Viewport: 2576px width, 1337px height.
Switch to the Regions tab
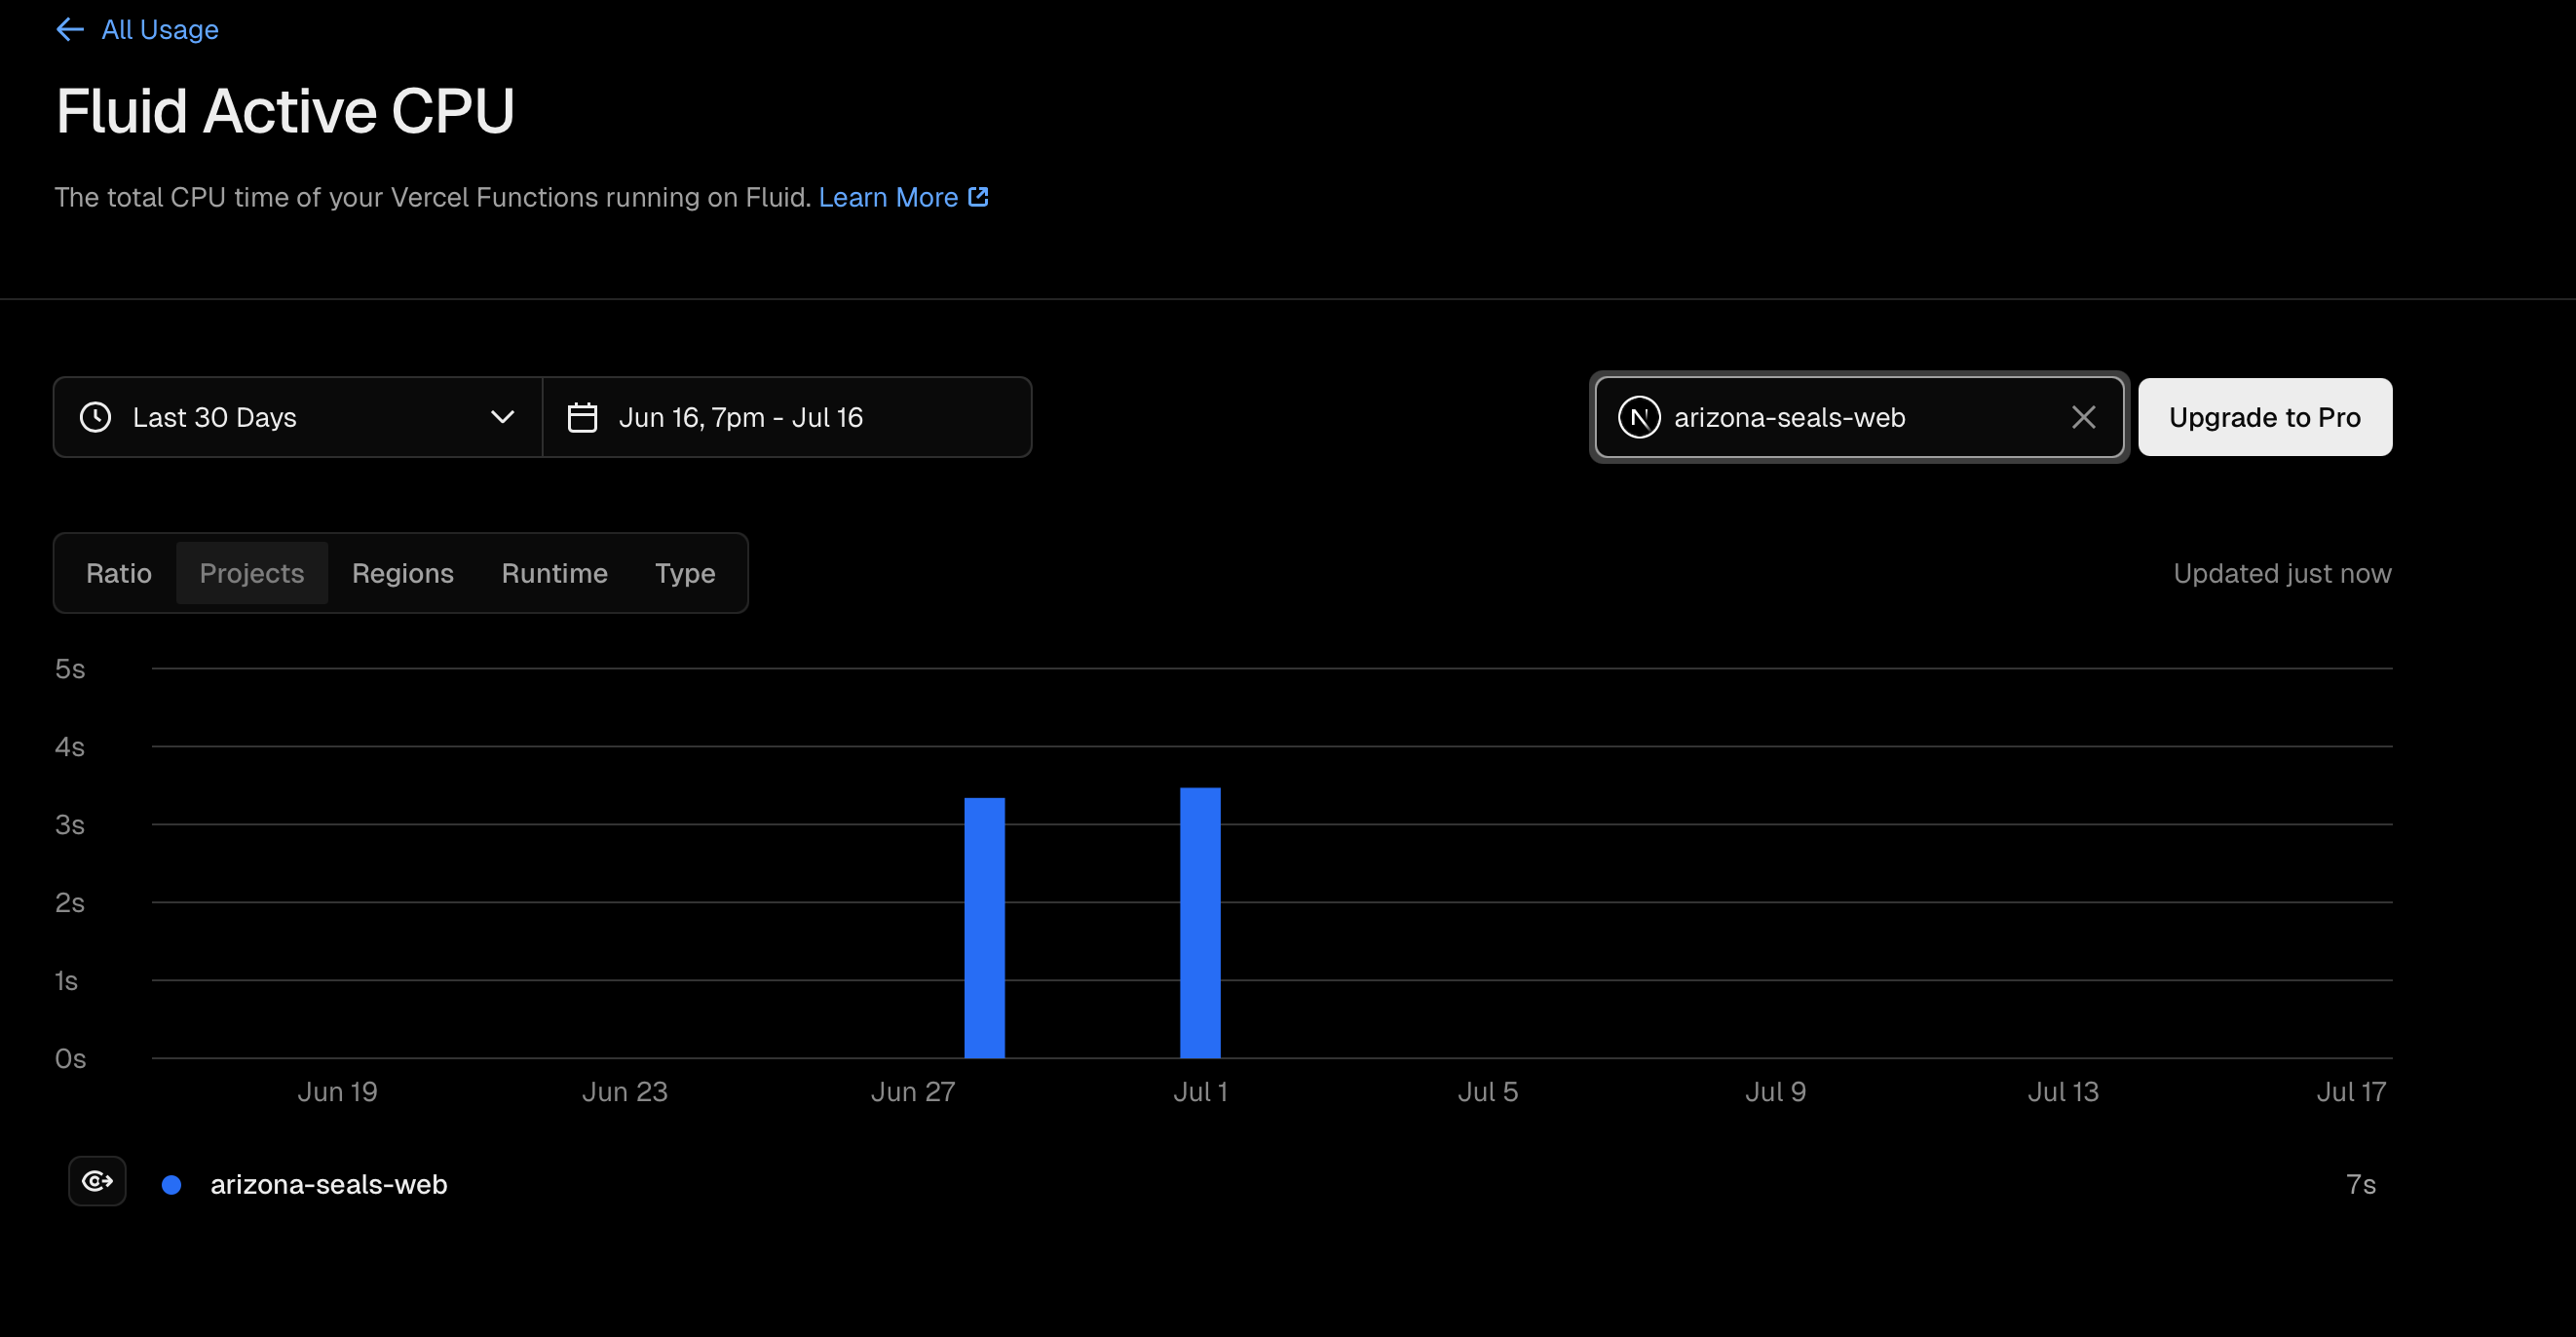click(403, 573)
